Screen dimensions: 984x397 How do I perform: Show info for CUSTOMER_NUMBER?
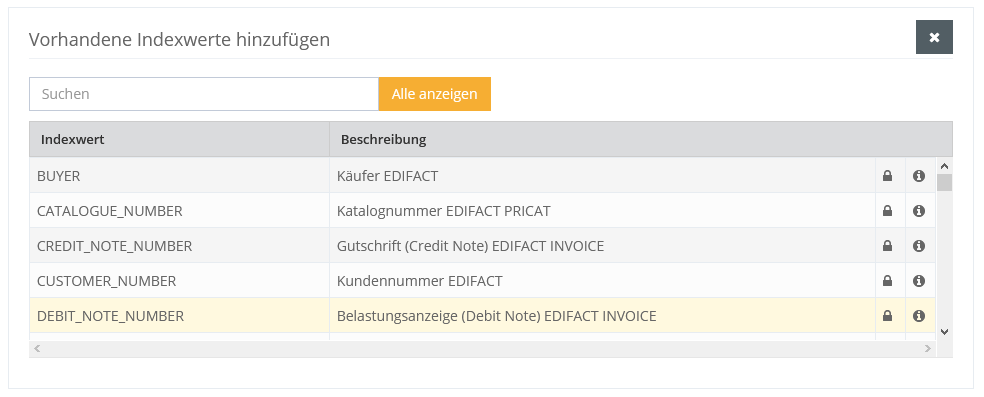[x=919, y=281]
